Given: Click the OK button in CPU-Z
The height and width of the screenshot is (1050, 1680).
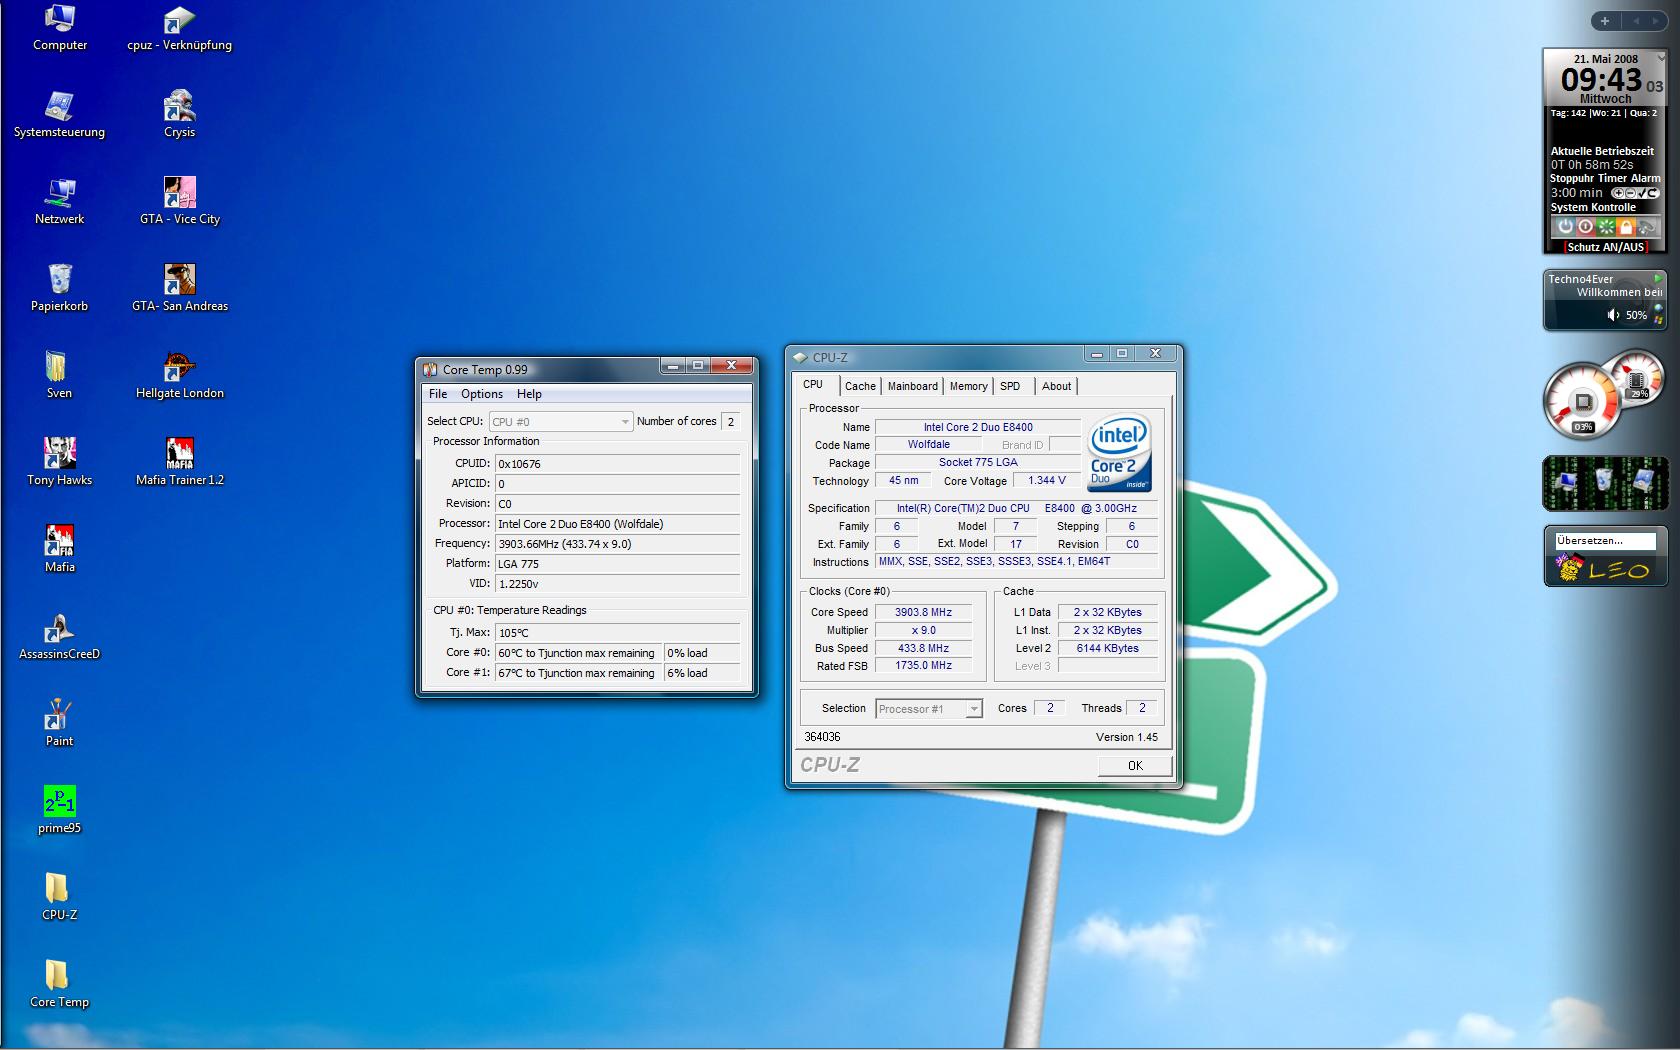Looking at the screenshot, I should [1135, 766].
